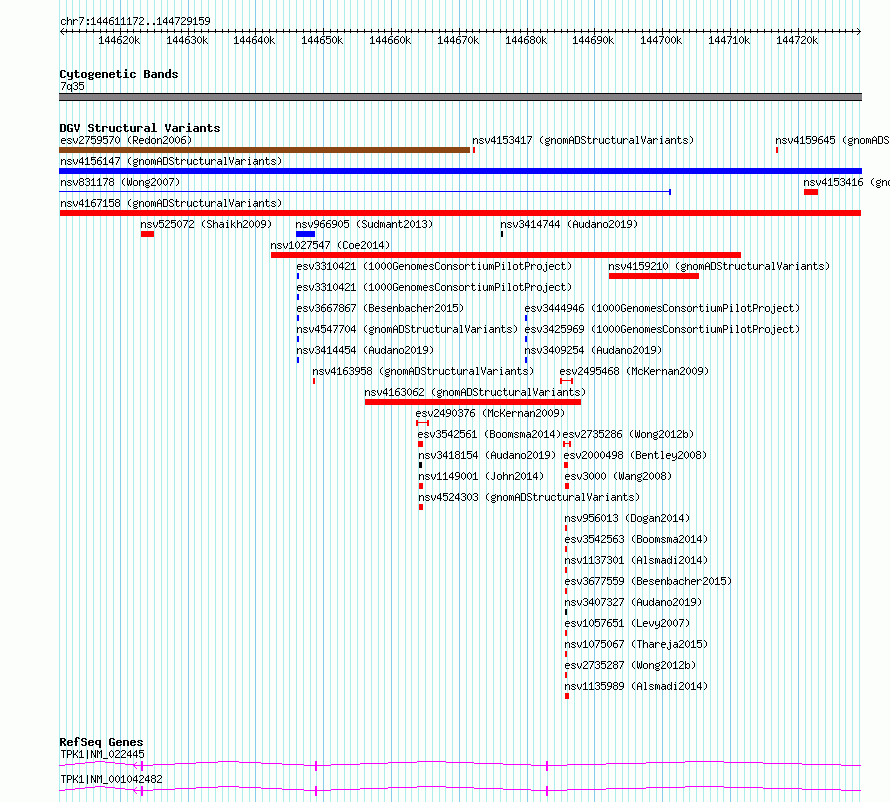890x802 pixels.
Task: Open esv3667867 (Besenbacher2015) label
Action: point(380,308)
